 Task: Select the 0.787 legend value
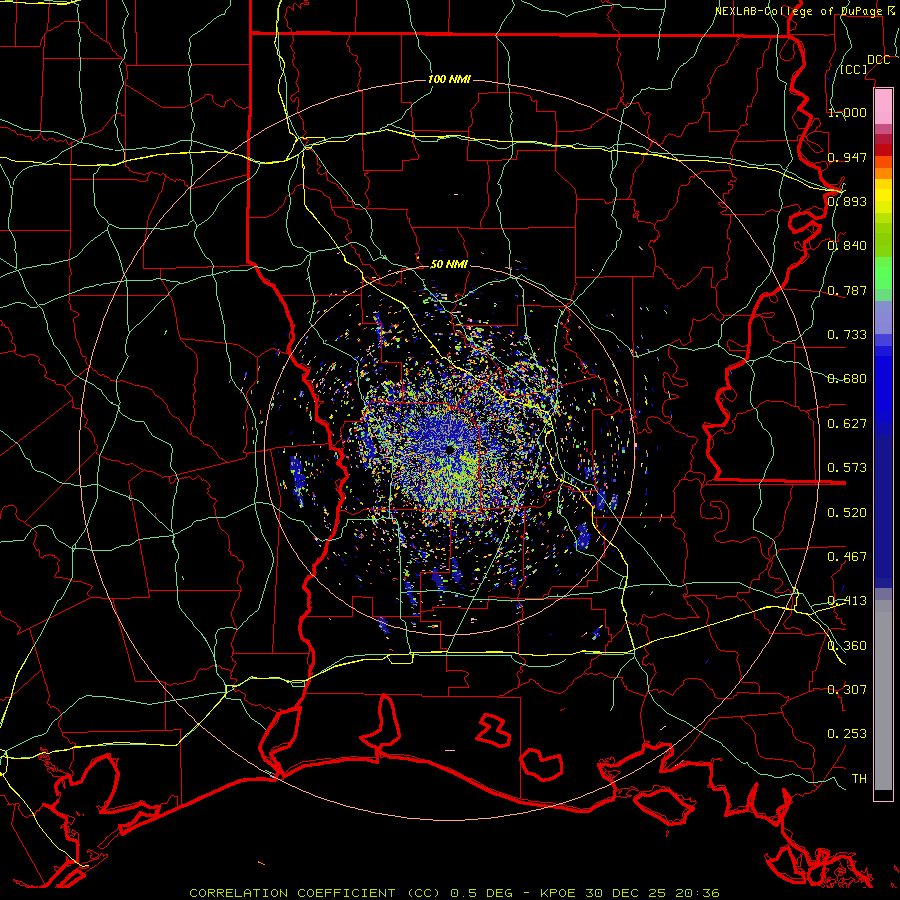(847, 290)
